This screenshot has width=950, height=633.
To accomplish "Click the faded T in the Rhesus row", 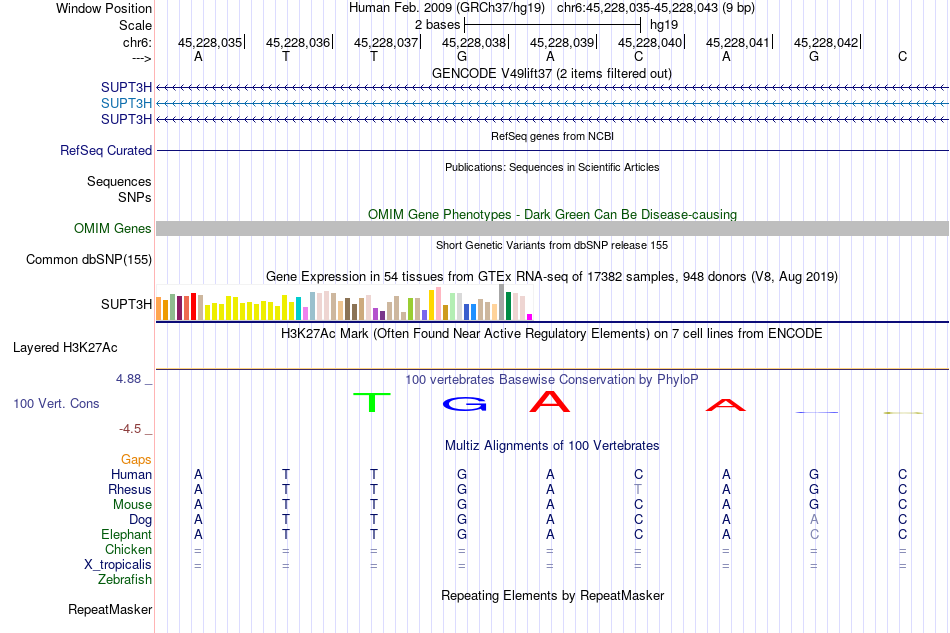I will click(x=638, y=489).
